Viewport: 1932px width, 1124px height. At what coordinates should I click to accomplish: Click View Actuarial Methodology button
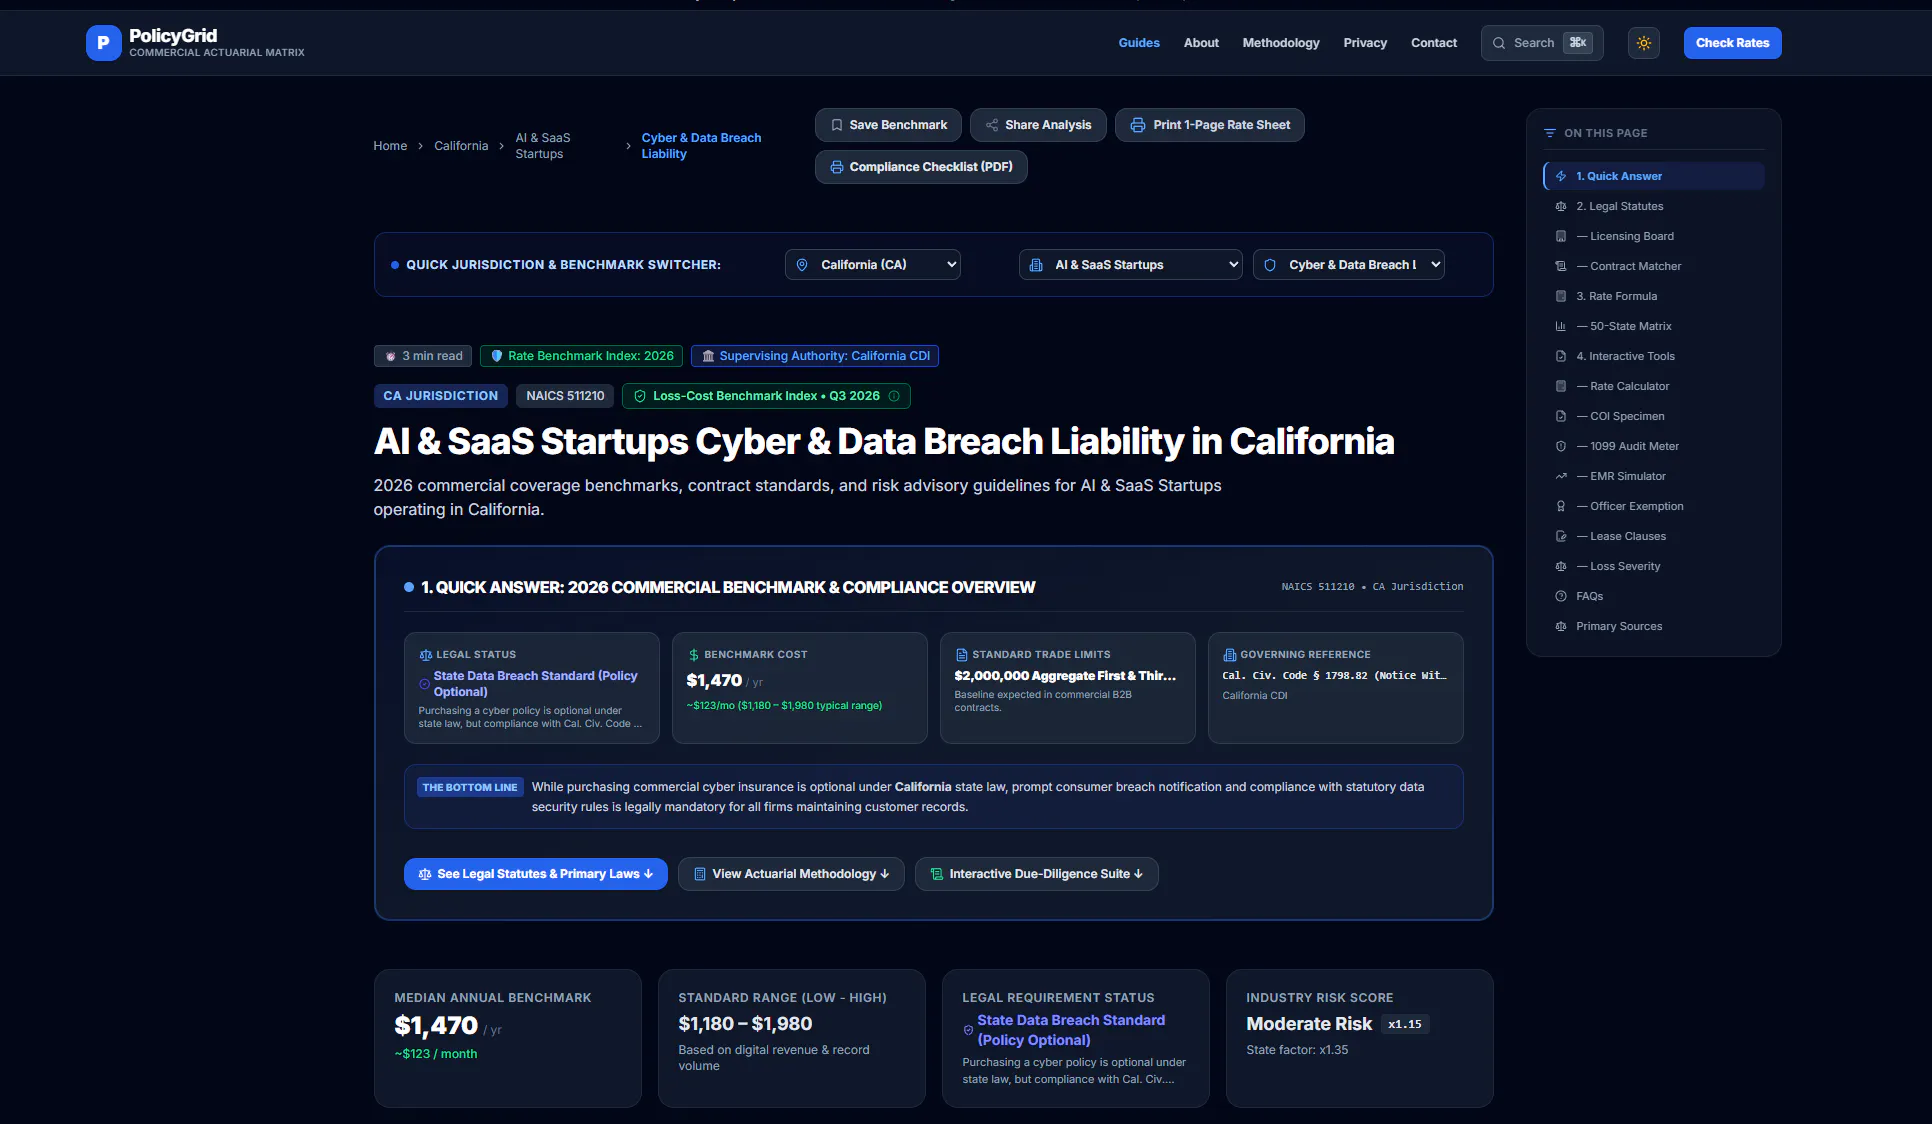[x=791, y=874]
